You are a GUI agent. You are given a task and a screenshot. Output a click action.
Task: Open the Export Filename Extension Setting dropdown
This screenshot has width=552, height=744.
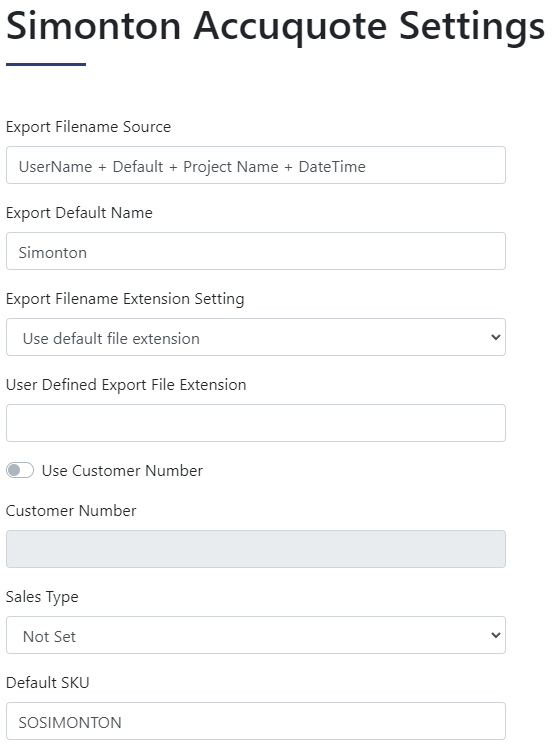tap(256, 337)
